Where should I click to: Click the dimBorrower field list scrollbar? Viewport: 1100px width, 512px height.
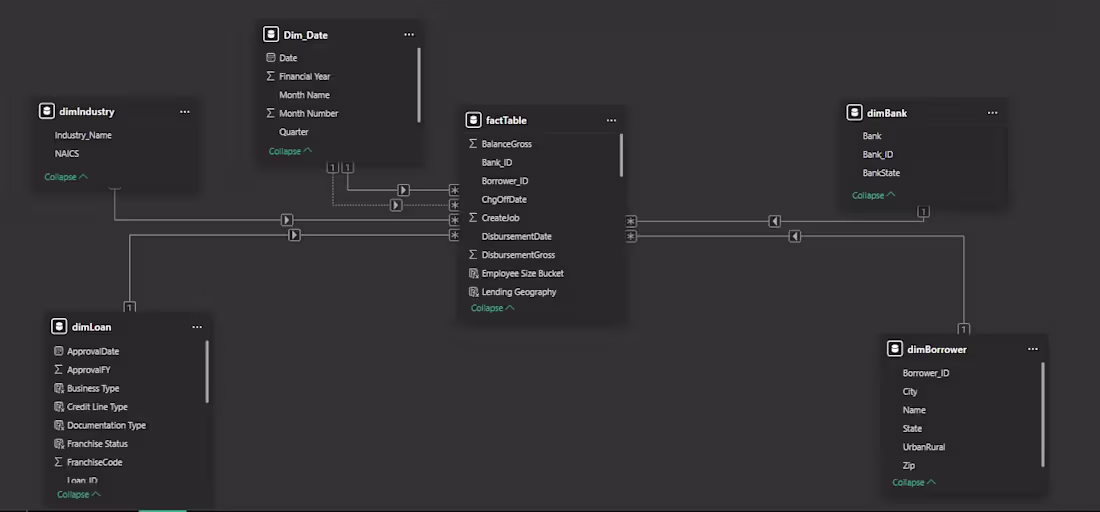1043,415
